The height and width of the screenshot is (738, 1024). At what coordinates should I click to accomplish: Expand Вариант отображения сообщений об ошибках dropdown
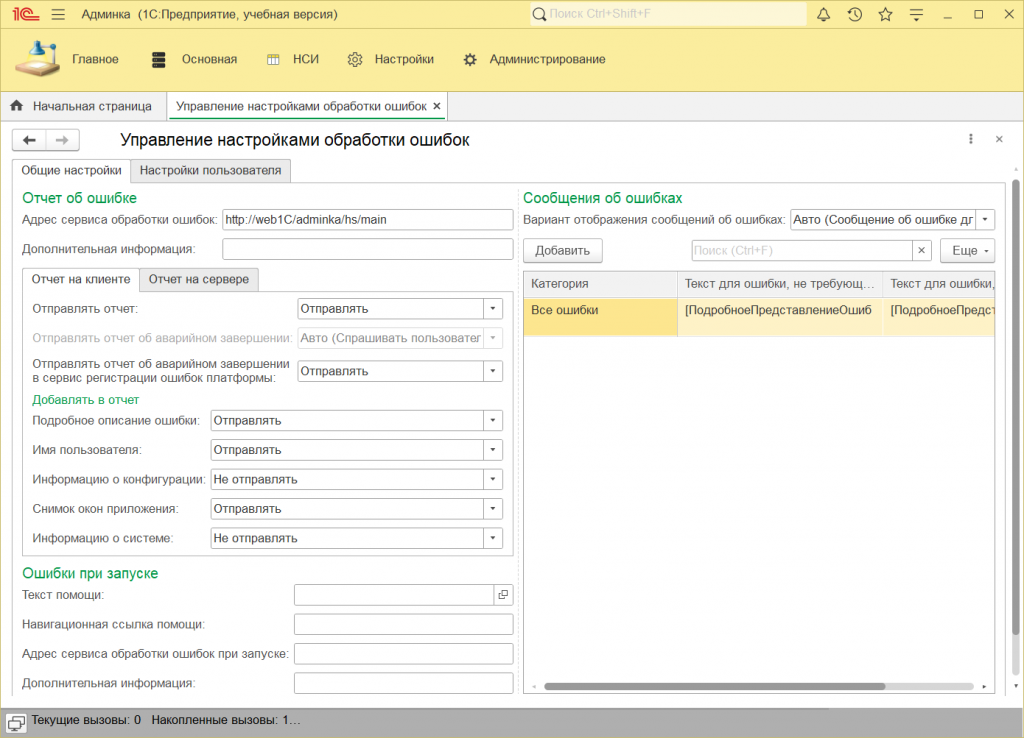[985, 220]
